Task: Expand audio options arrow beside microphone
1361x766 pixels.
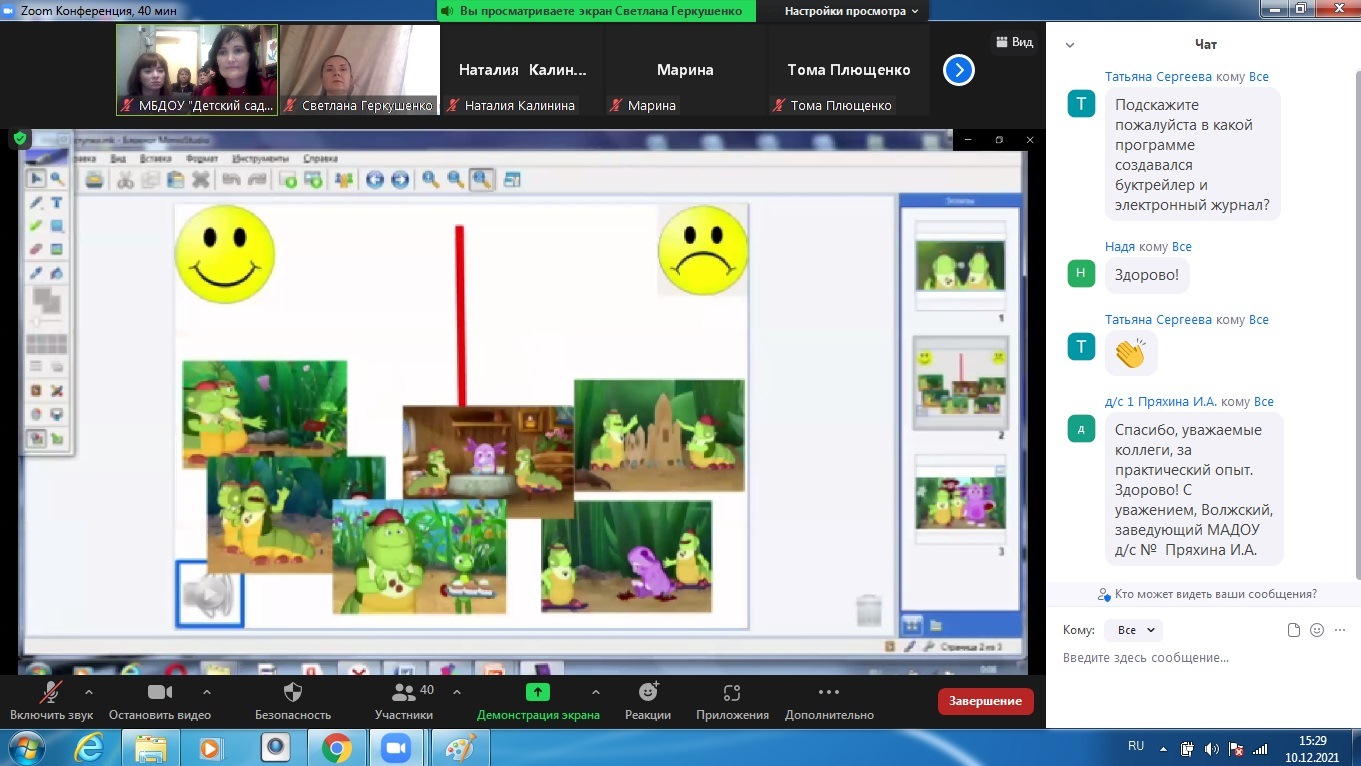Action: point(88,691)
